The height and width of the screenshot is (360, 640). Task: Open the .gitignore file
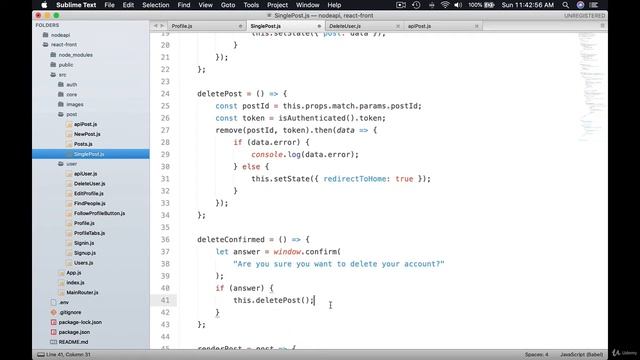coord(70,312)
